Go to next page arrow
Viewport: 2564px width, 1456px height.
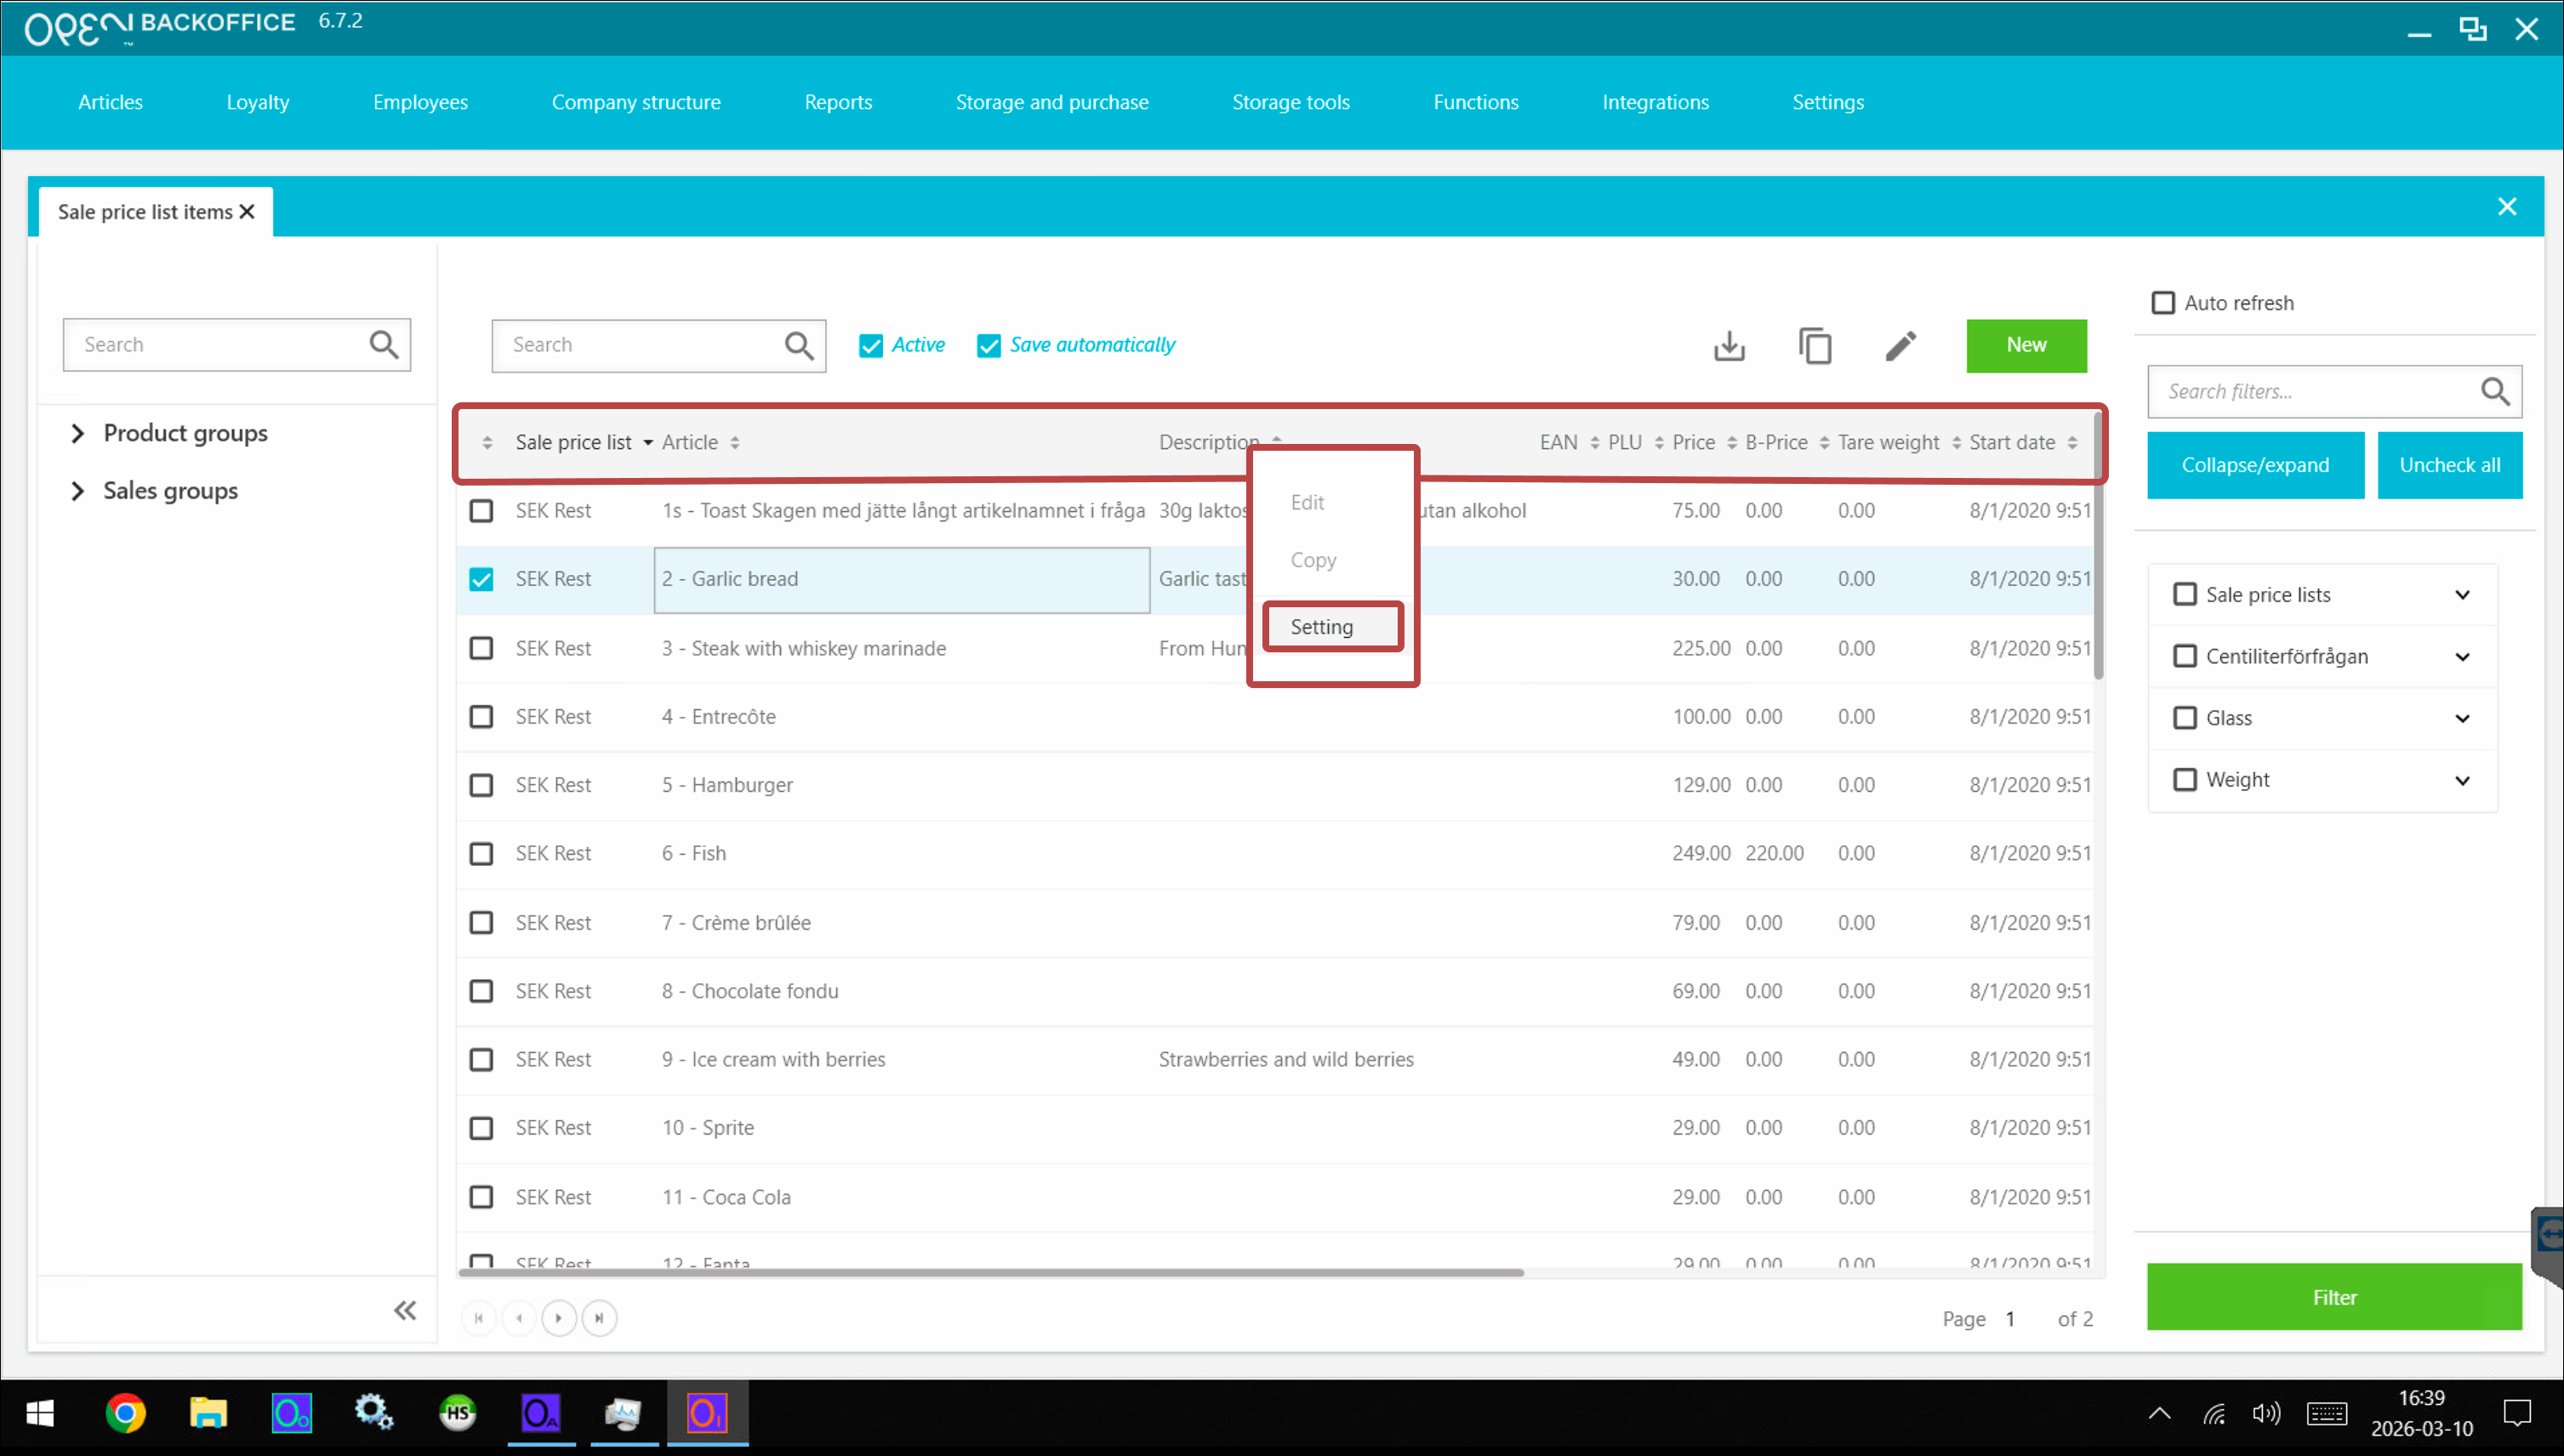click(559, 1318)
